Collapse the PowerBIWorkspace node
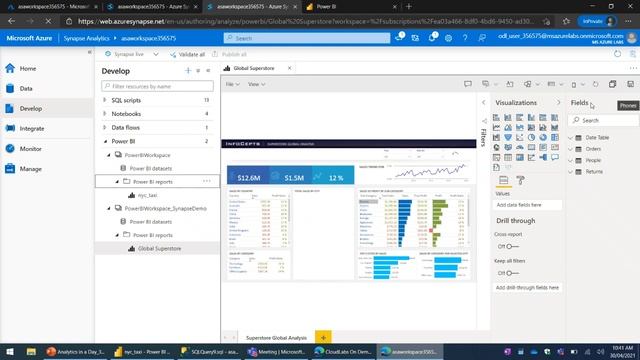Screen dimensions: 640x360 (x=109, y=155)
